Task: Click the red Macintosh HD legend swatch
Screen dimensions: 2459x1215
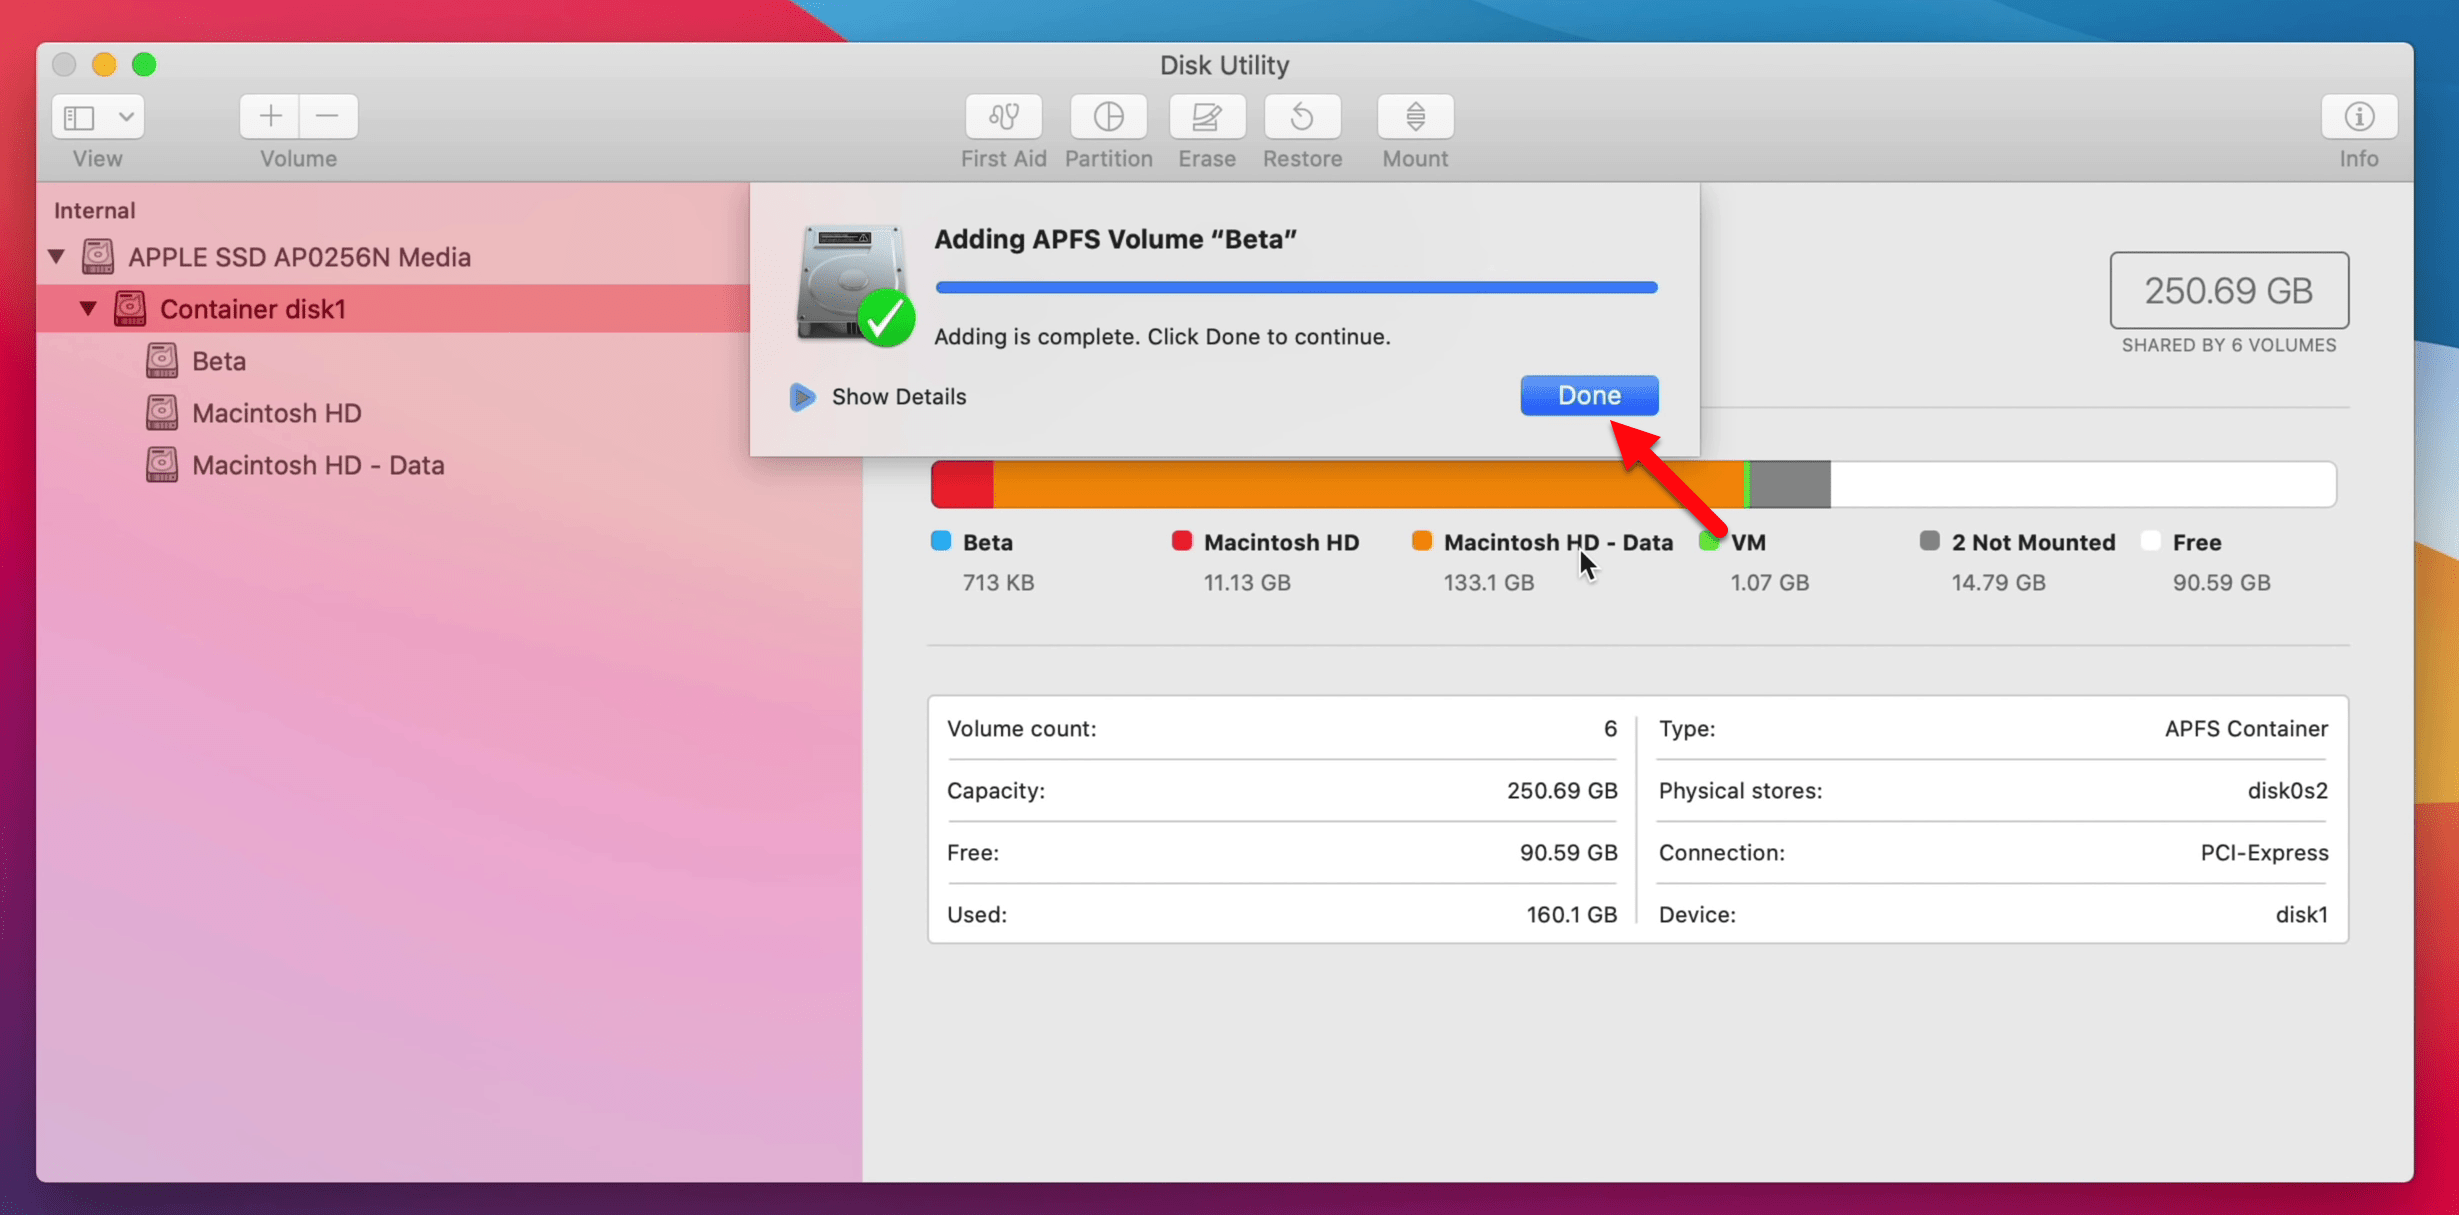Action: point(1182,541)
